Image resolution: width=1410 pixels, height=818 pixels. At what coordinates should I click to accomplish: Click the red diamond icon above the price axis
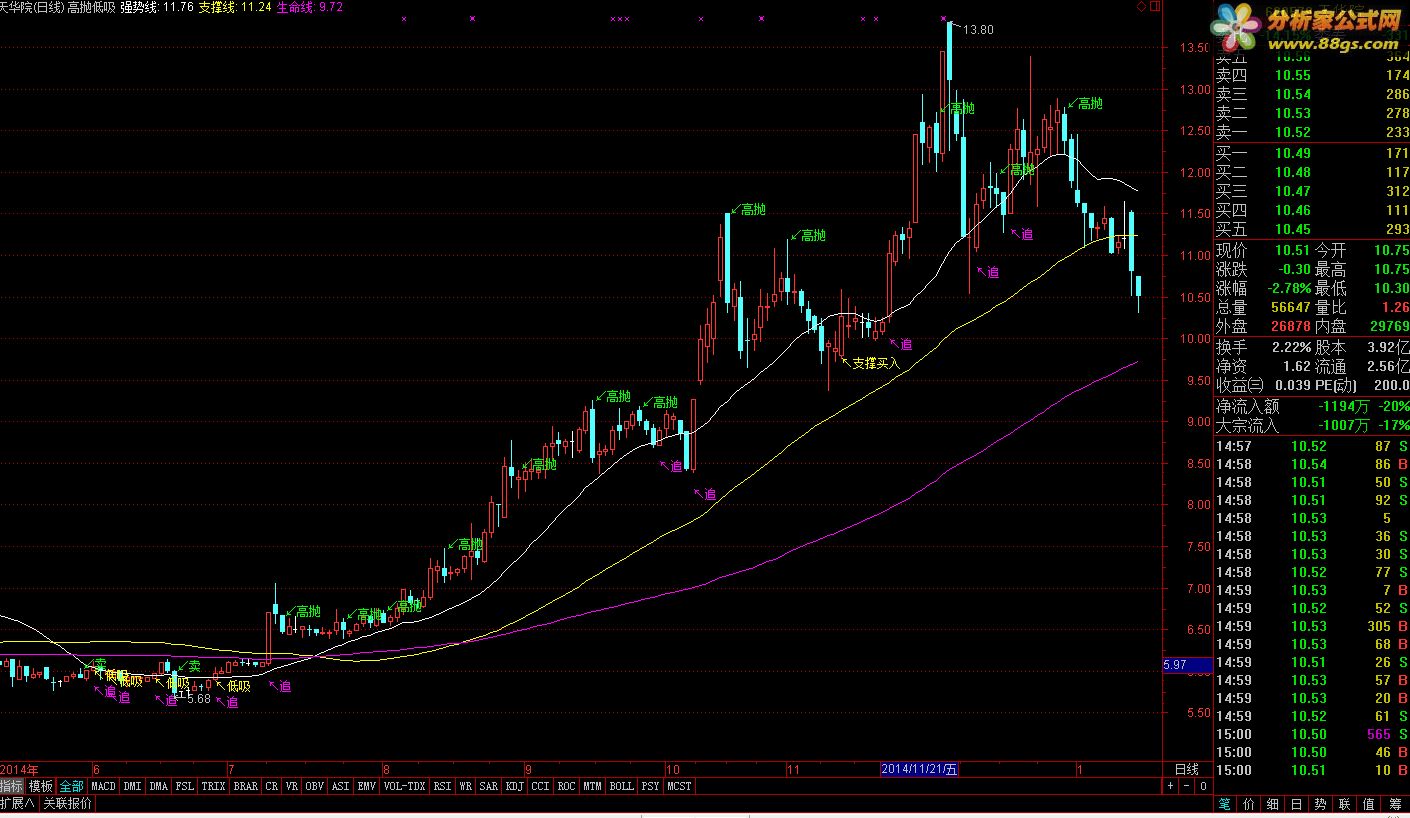(x=1142, y=6)
